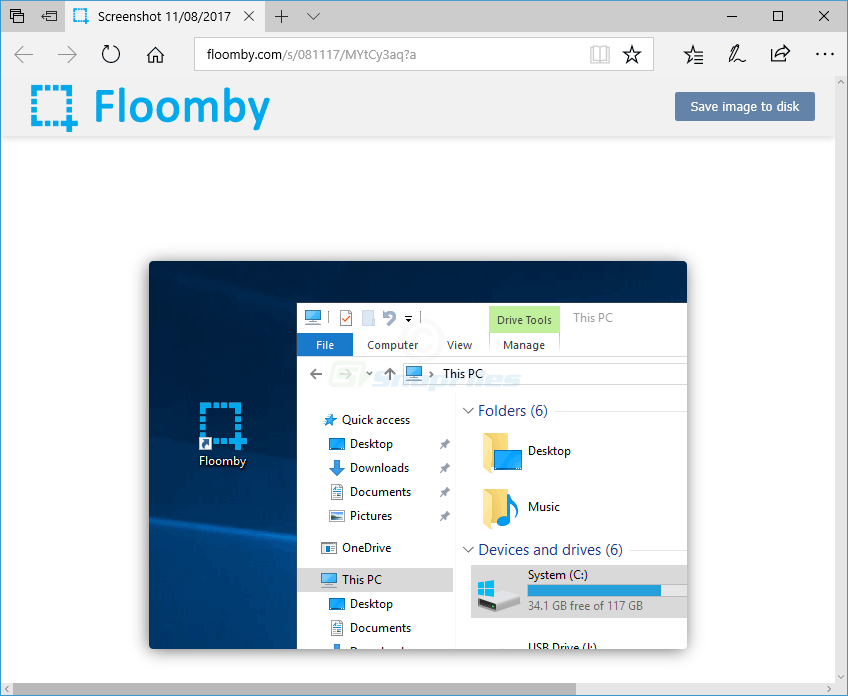The image size is (848, 696).
Task: Collapse the Devices and drives section
Action: coord(467,549)
